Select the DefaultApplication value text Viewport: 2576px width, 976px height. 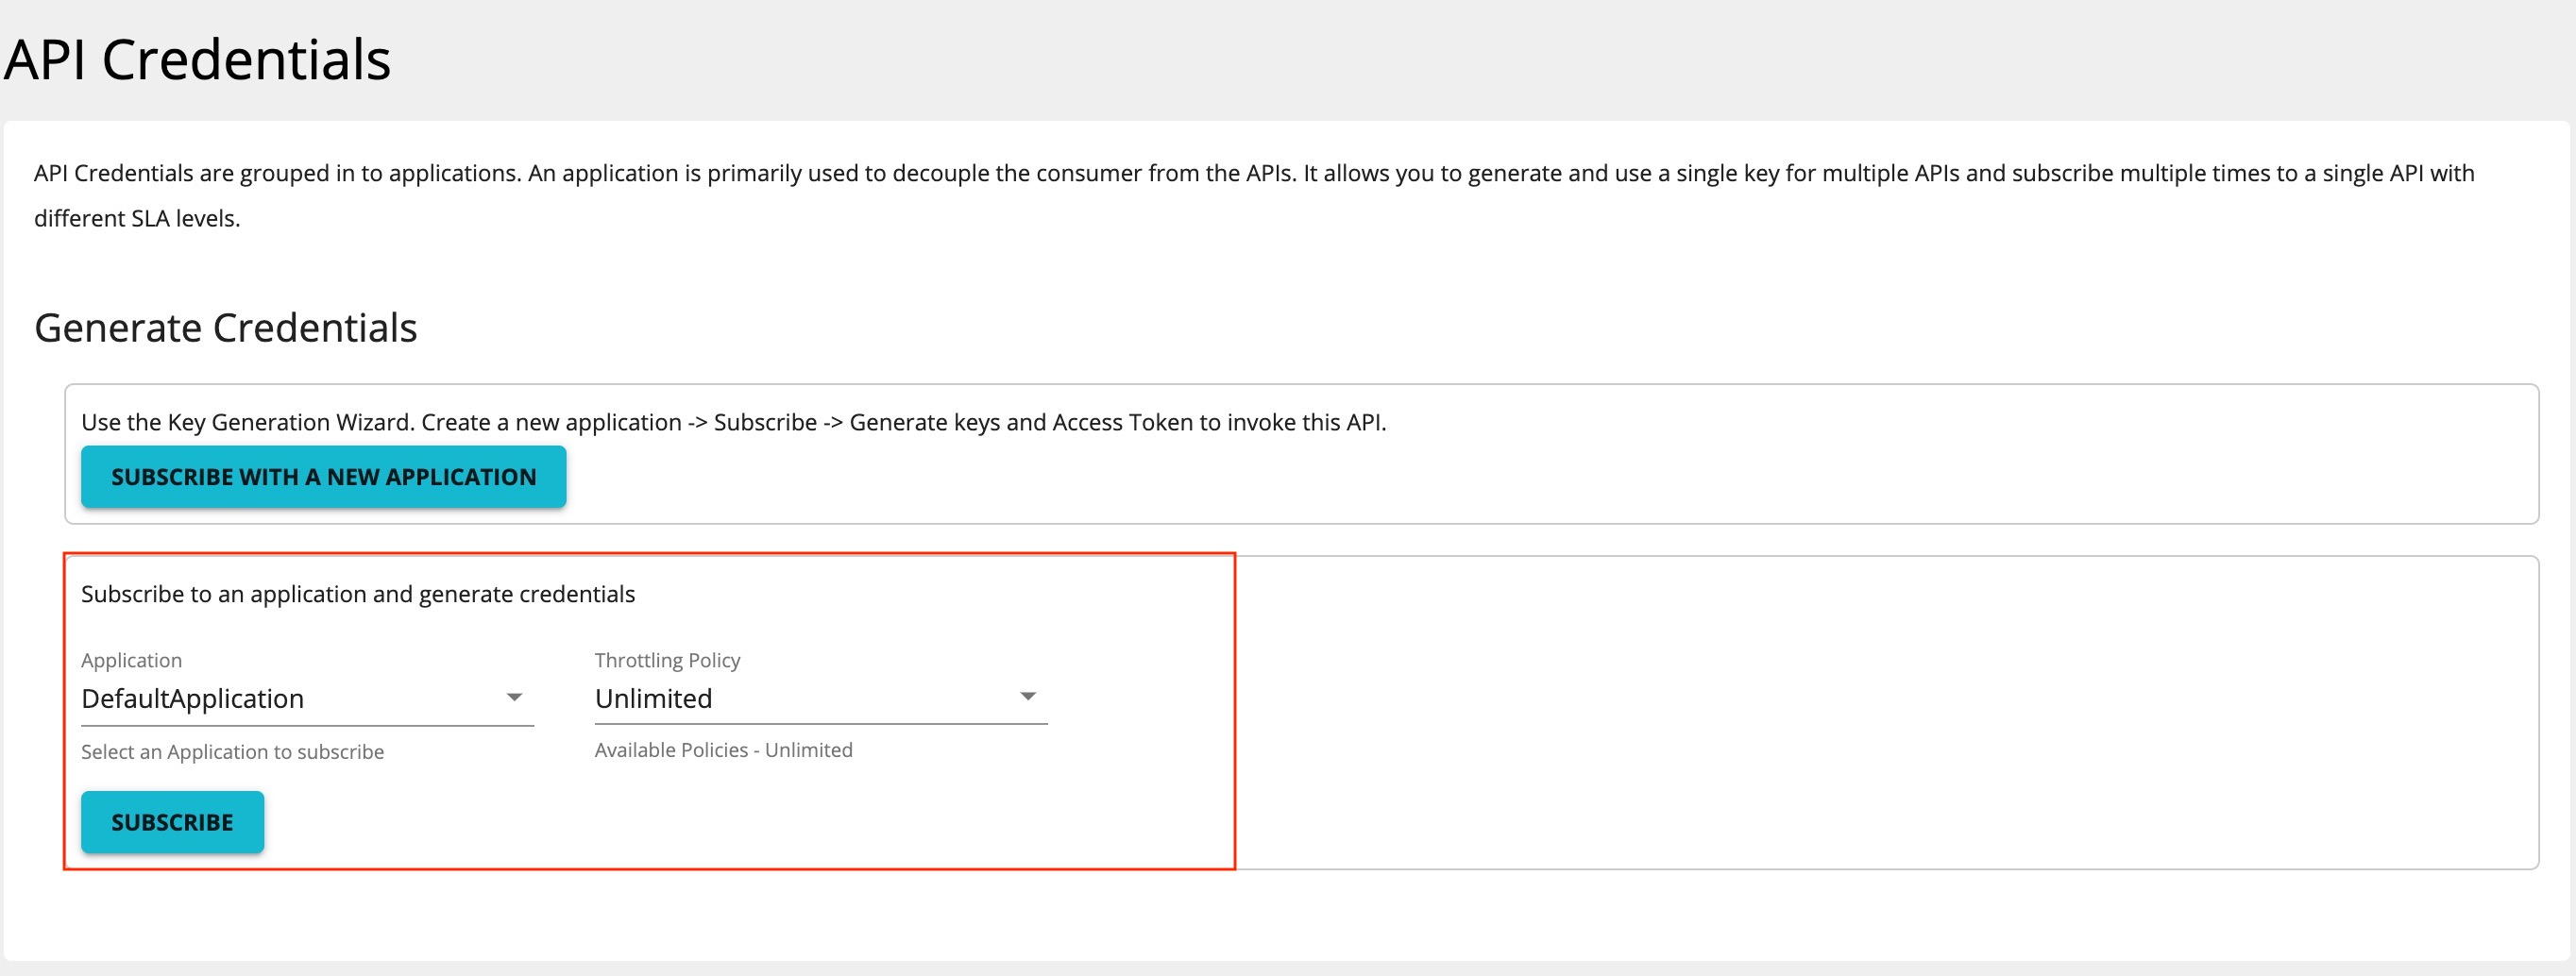[192, 699]
